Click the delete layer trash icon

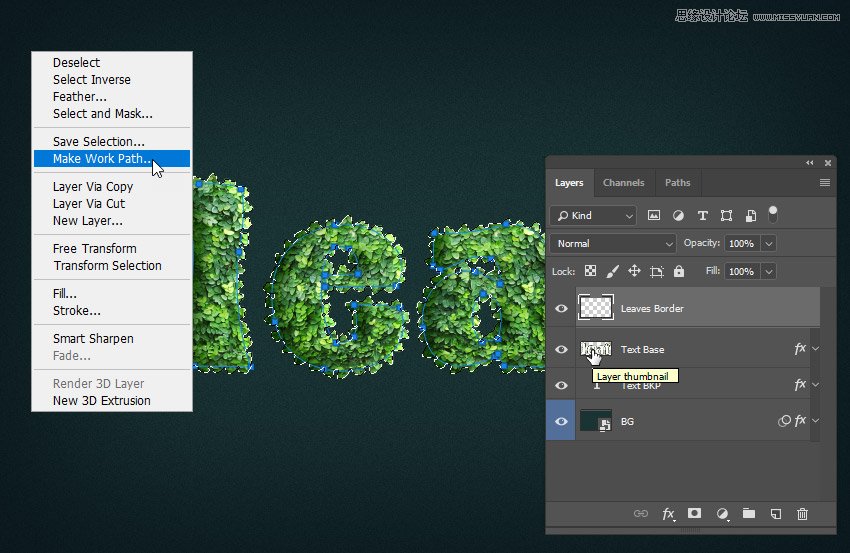click(x=802, y=514)
